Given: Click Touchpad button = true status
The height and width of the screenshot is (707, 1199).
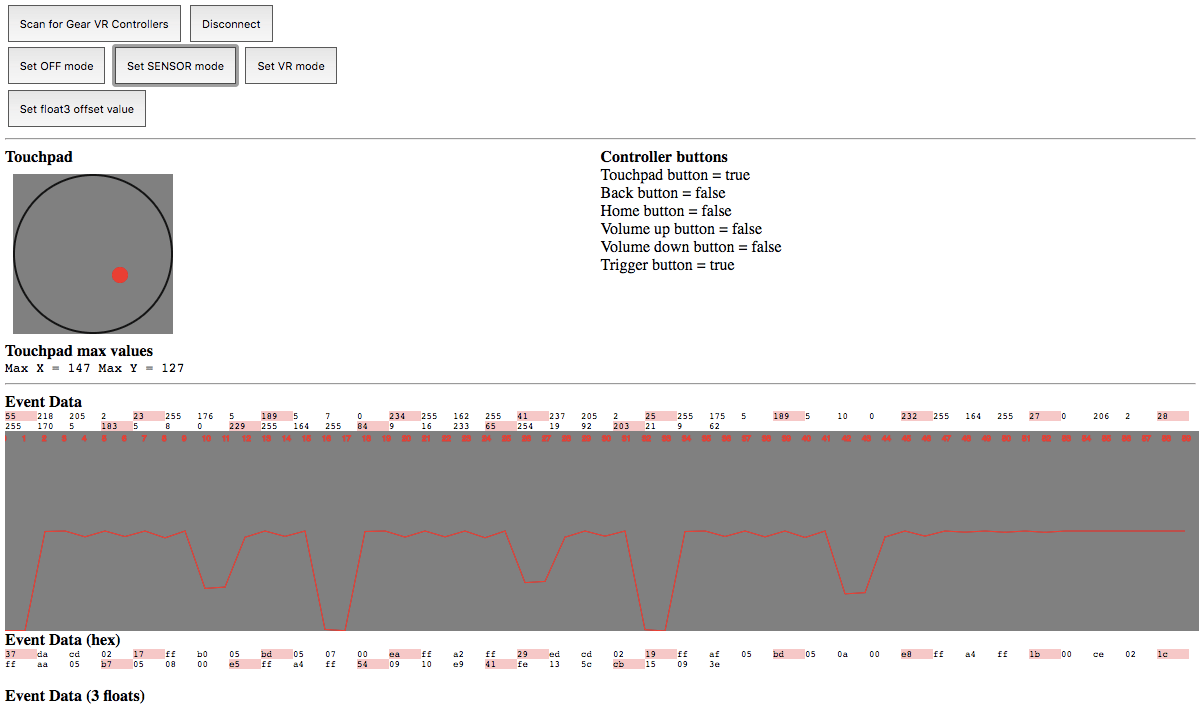Looking at the screenshot, I should 675,175.
